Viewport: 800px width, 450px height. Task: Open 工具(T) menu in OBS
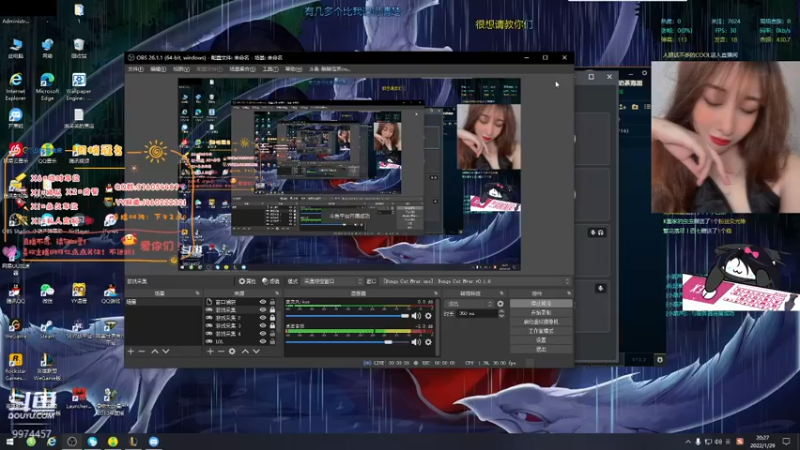click(270, 69)
